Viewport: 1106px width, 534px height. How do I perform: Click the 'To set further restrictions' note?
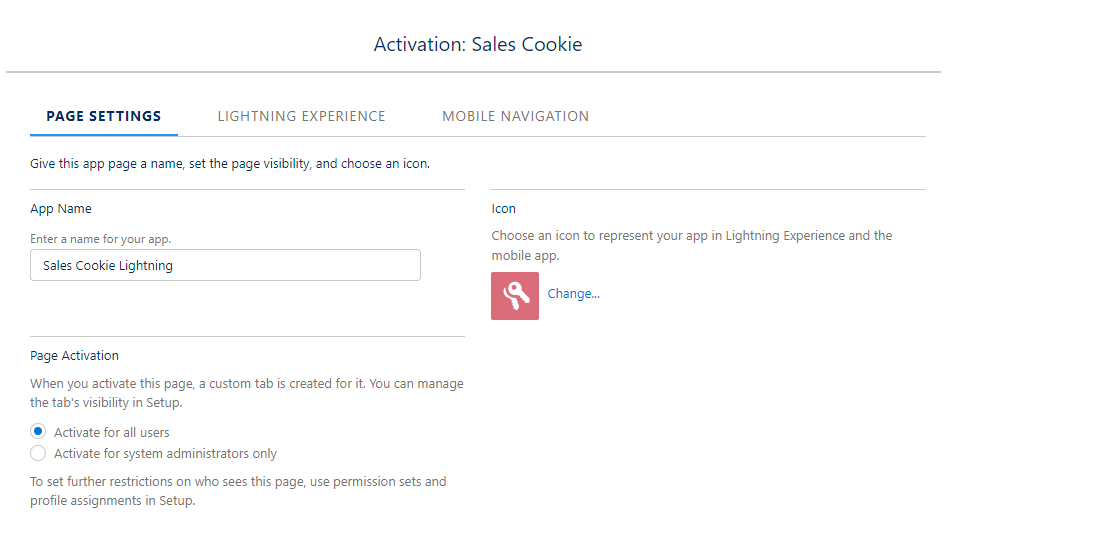pos(238,492)
